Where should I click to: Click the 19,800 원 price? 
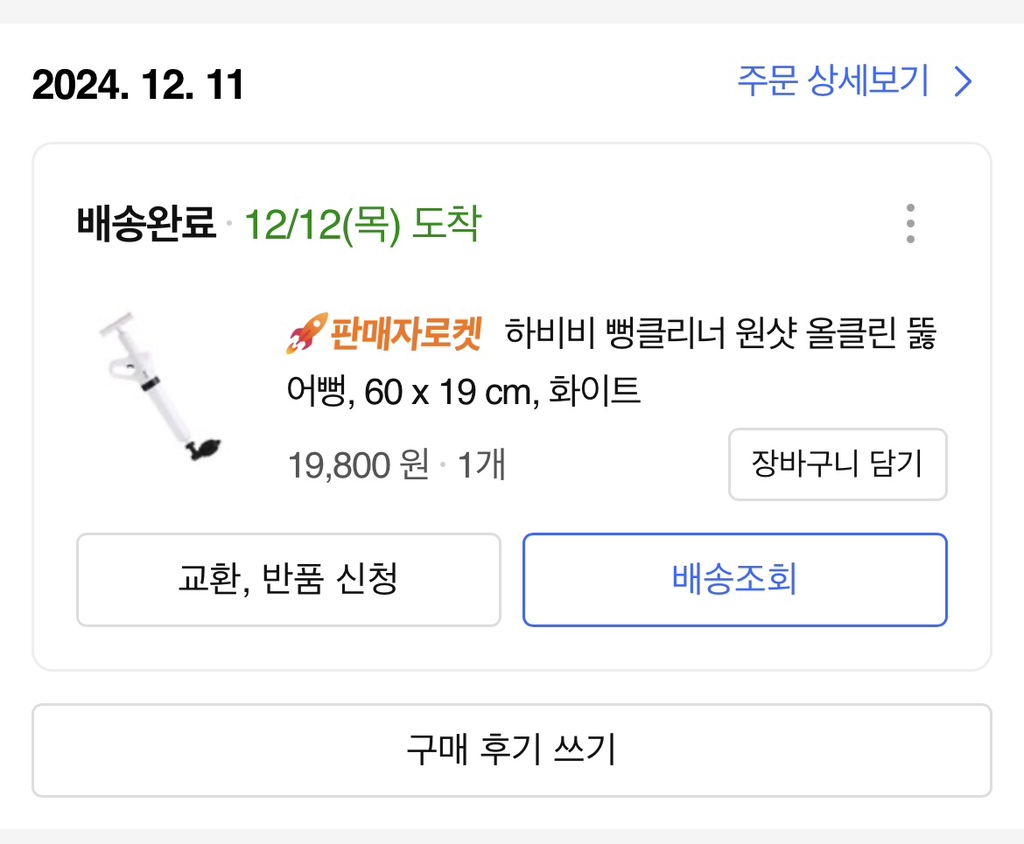click(x=358, y=465)
